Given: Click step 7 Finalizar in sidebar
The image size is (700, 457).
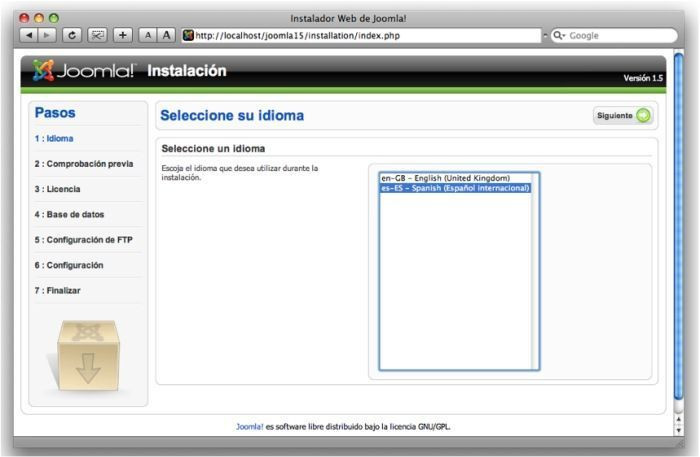Looking at the screenshot, I should click(58, 290).
